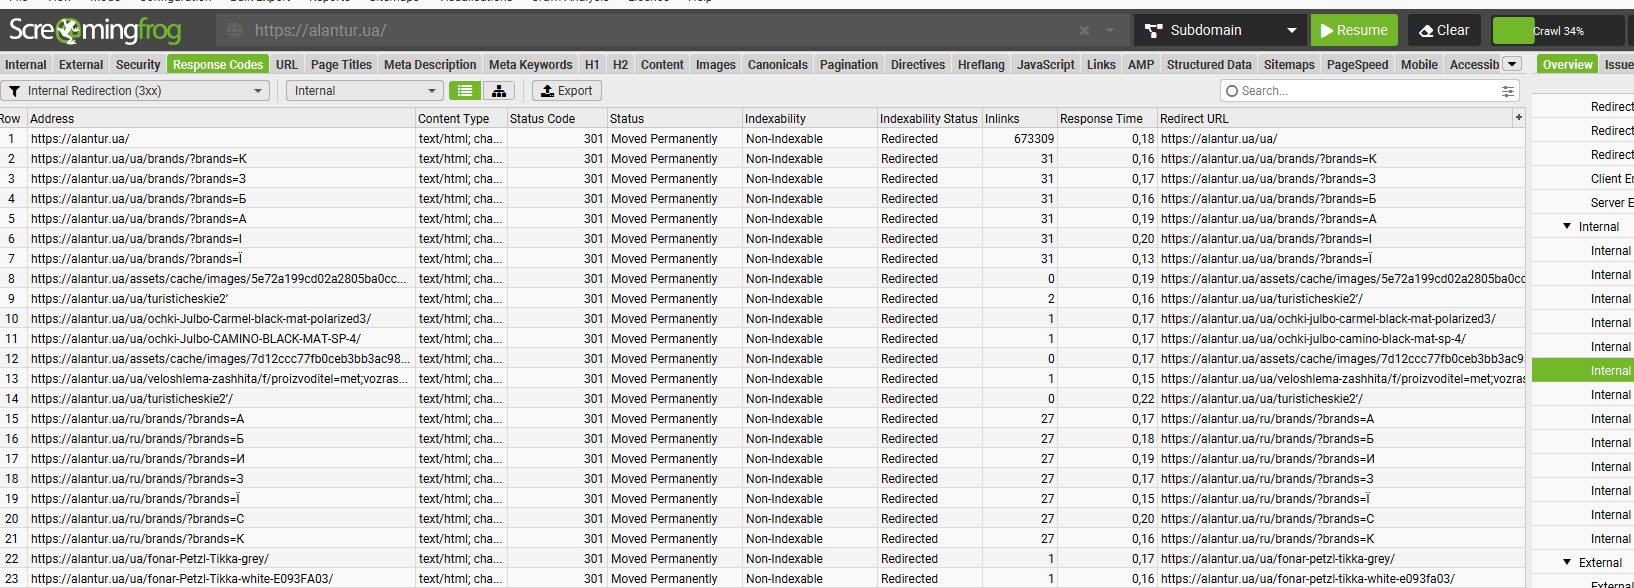The height and width of the screenshot is (588, 1634).
Task: Switch to the Security tab
Action: pyautogui.click(x=138, y=65)
